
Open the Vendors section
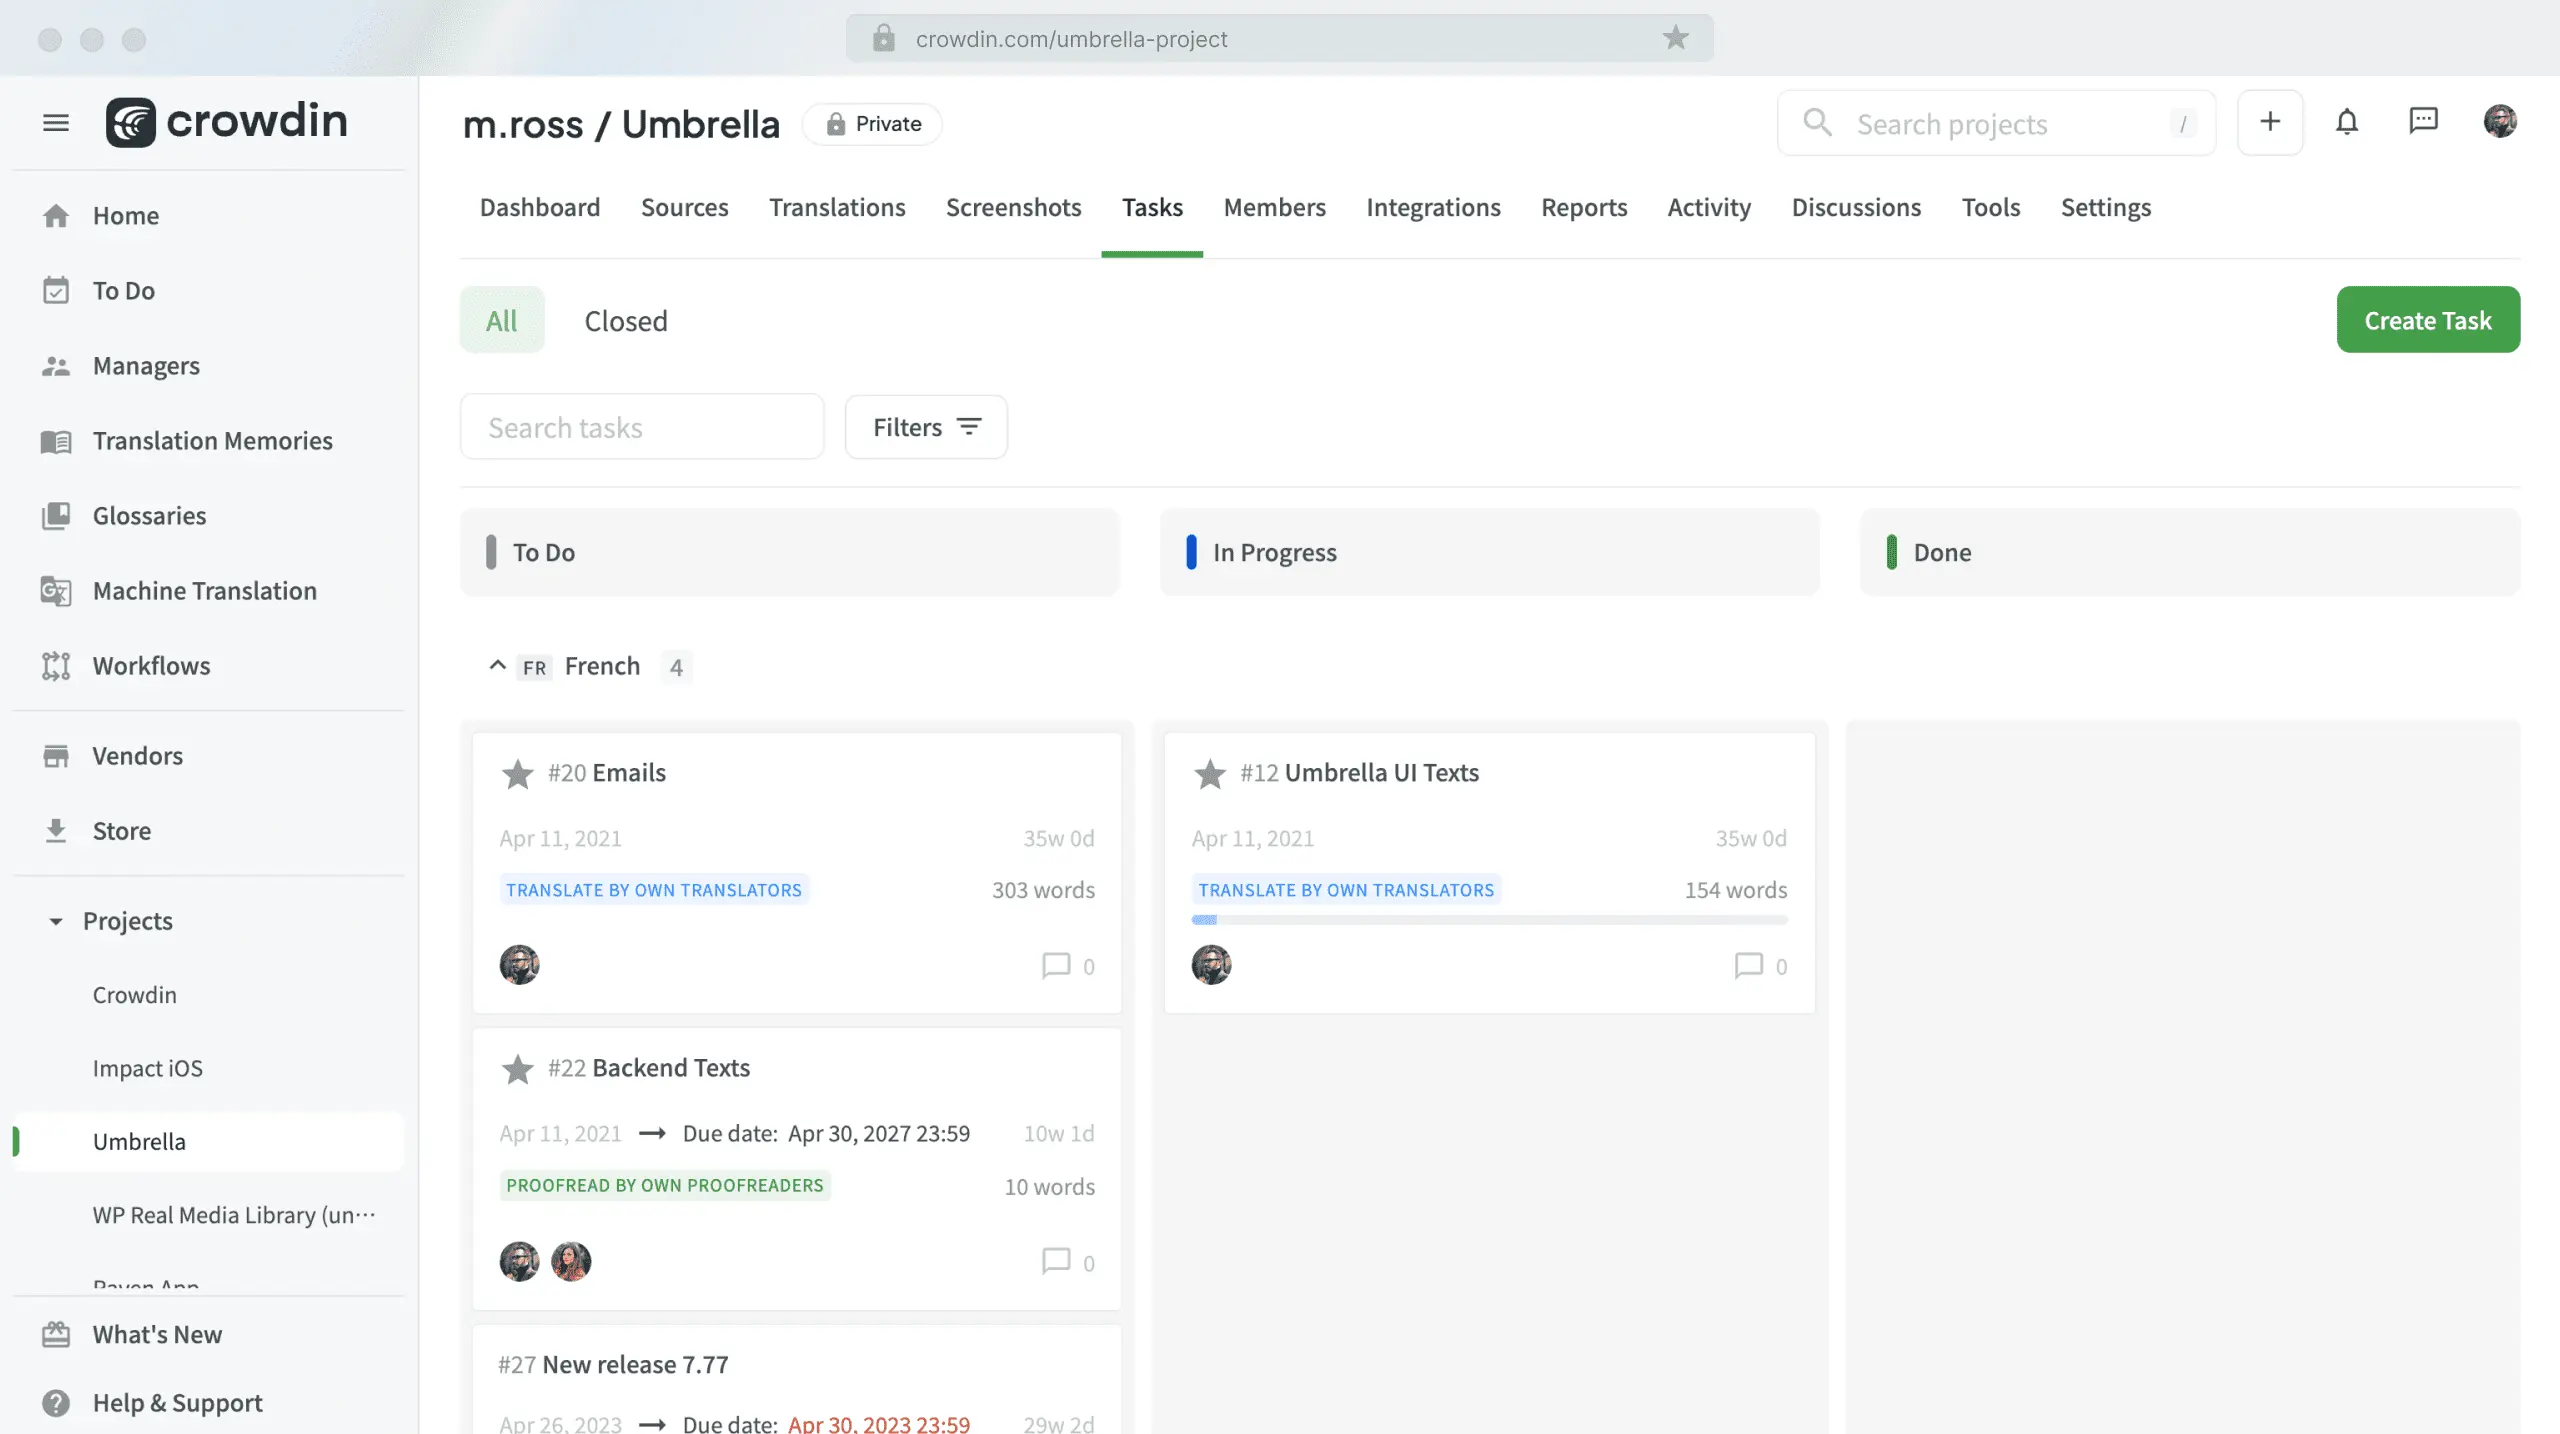pos(137,756)
